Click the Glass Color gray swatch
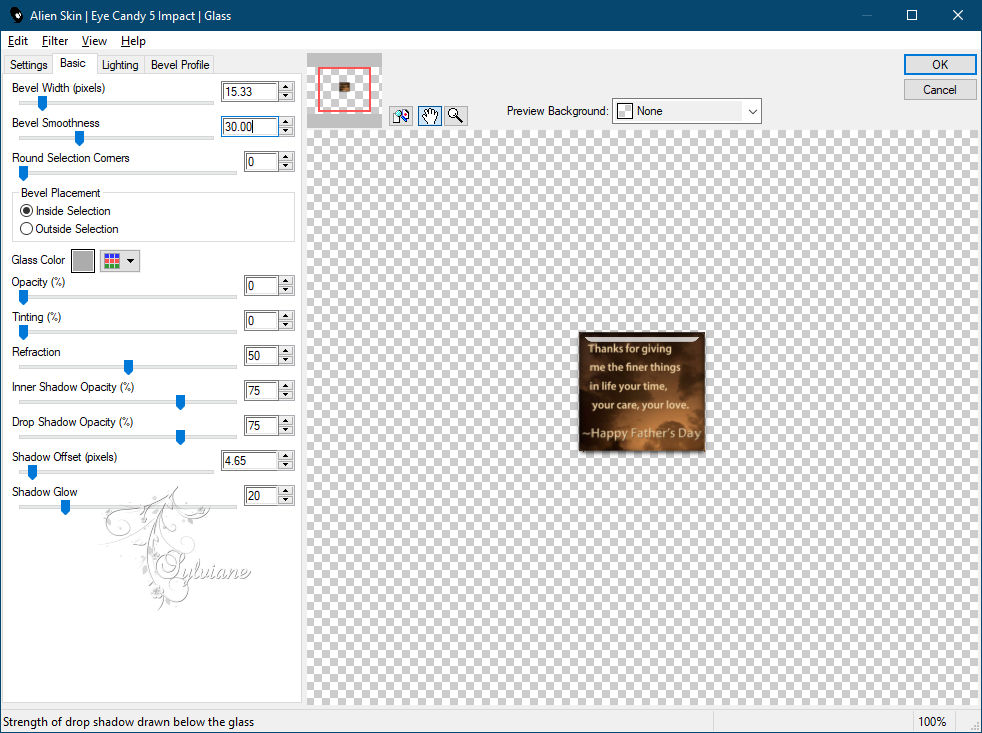 (x=83, y=261)
